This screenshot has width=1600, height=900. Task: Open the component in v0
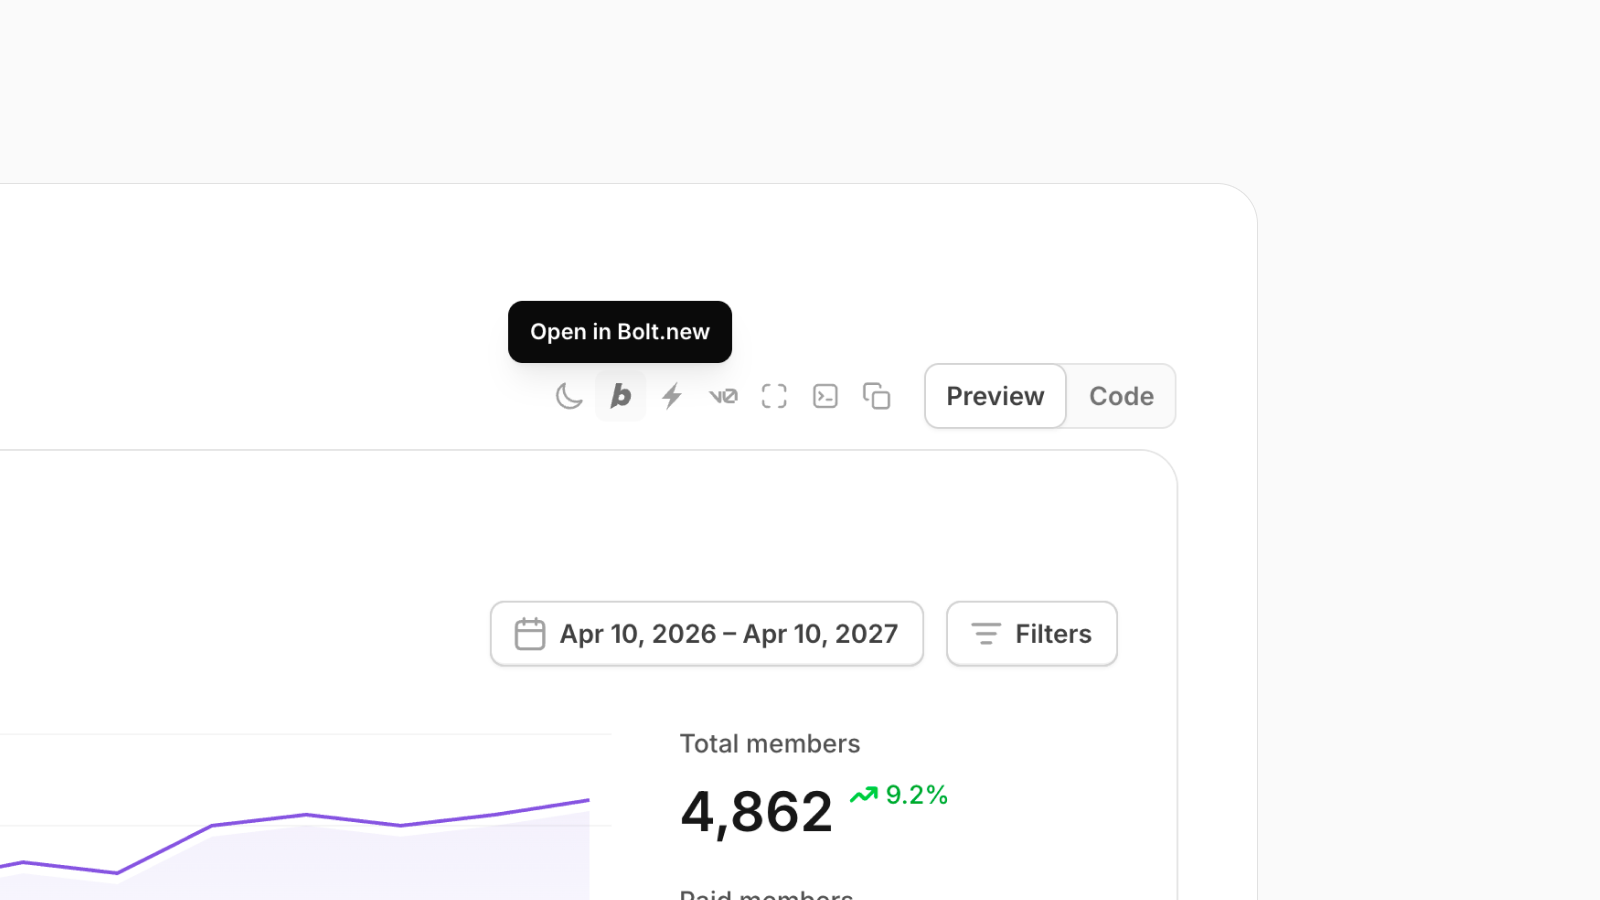(723, 396)
